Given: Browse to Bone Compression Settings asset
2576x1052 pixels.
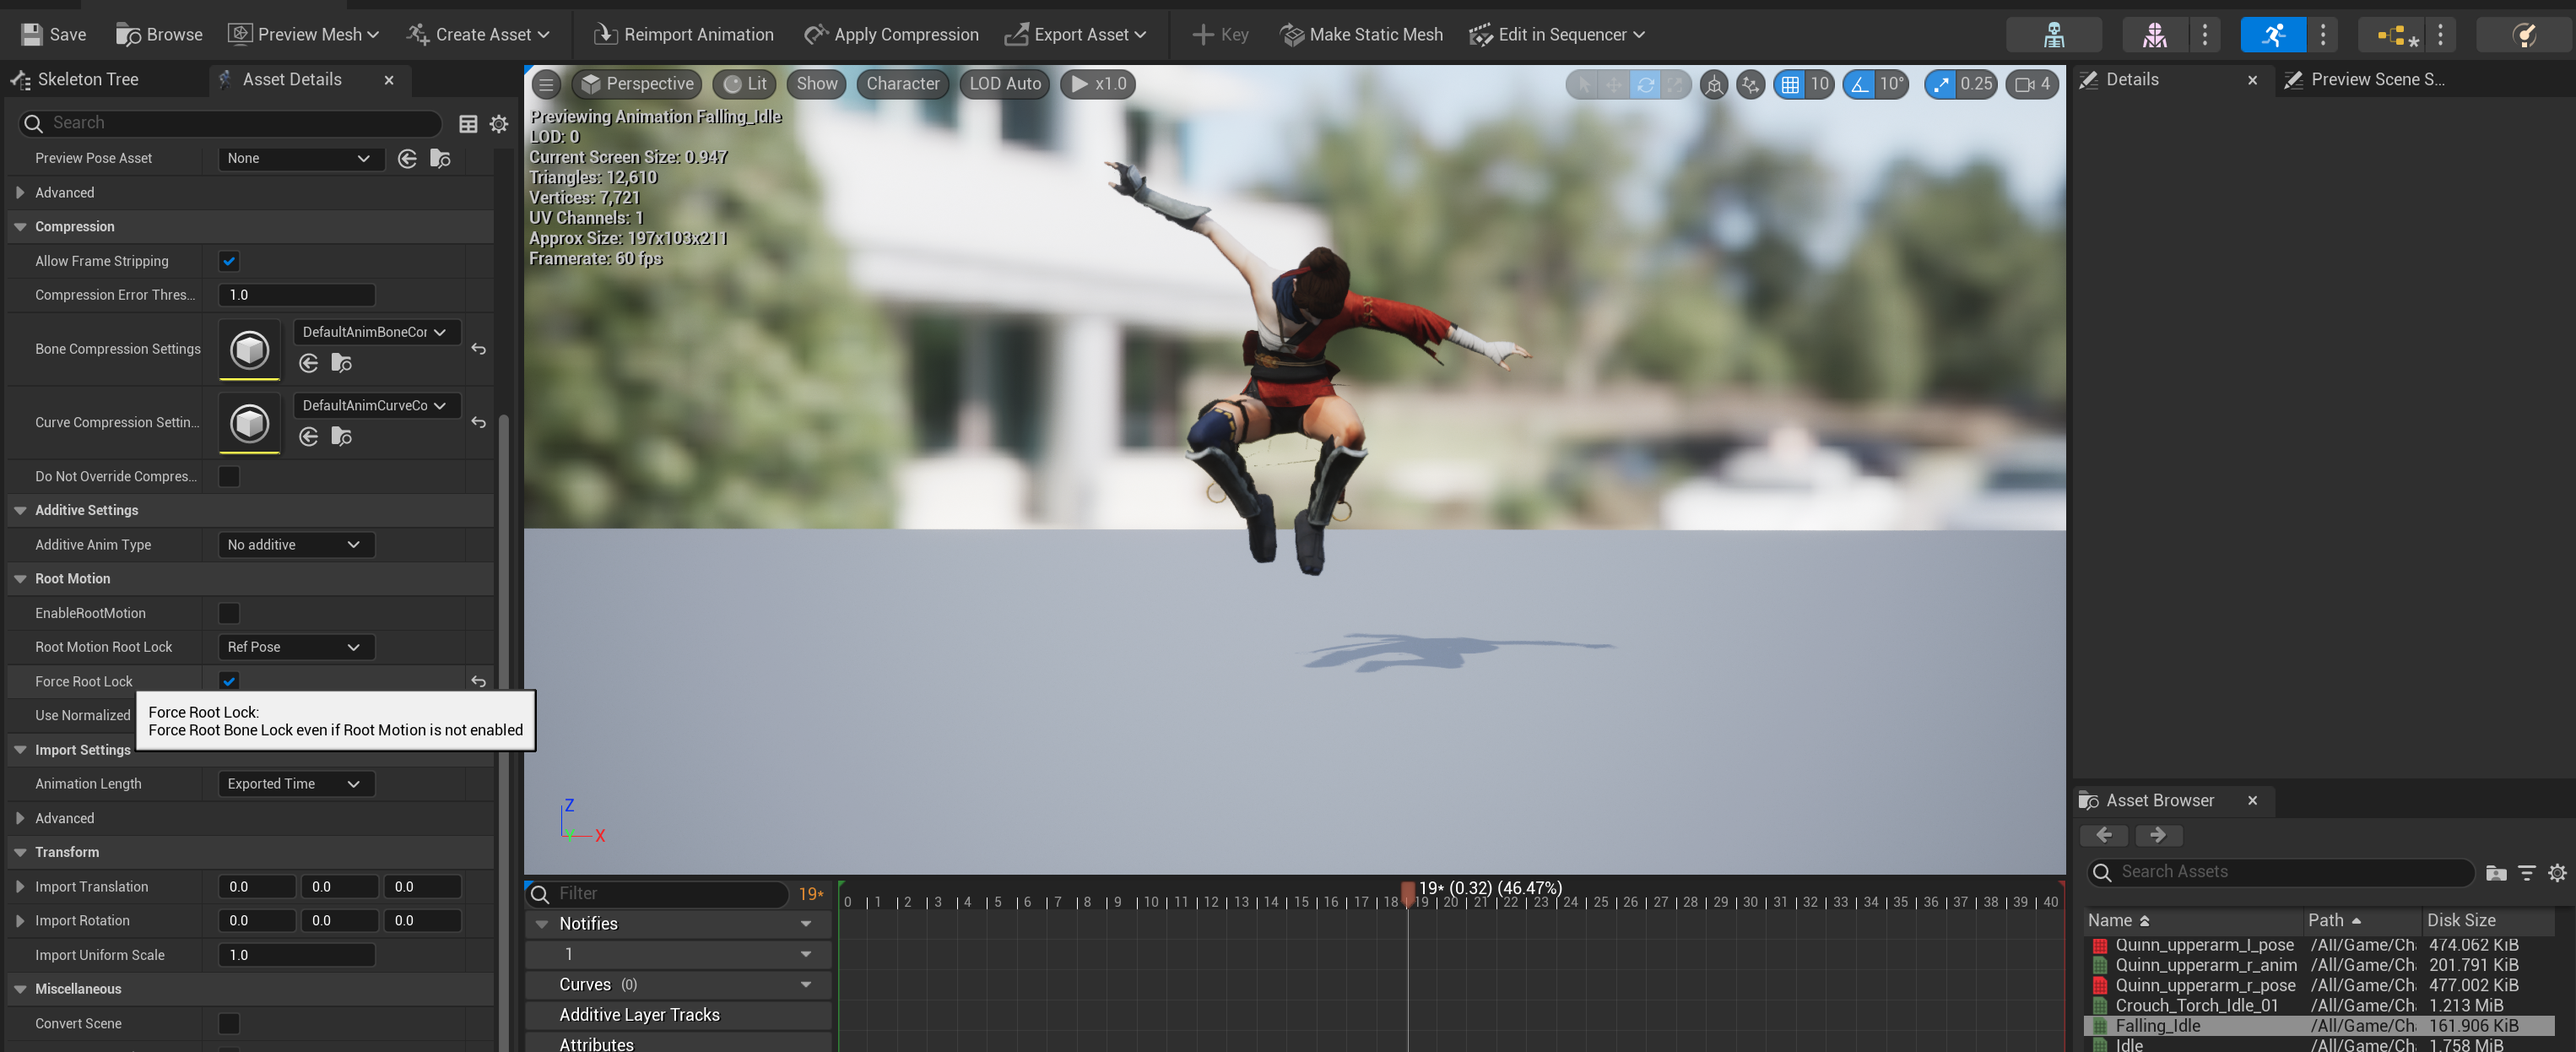Looking at the screenshot, I should click(x=341, y=363).
